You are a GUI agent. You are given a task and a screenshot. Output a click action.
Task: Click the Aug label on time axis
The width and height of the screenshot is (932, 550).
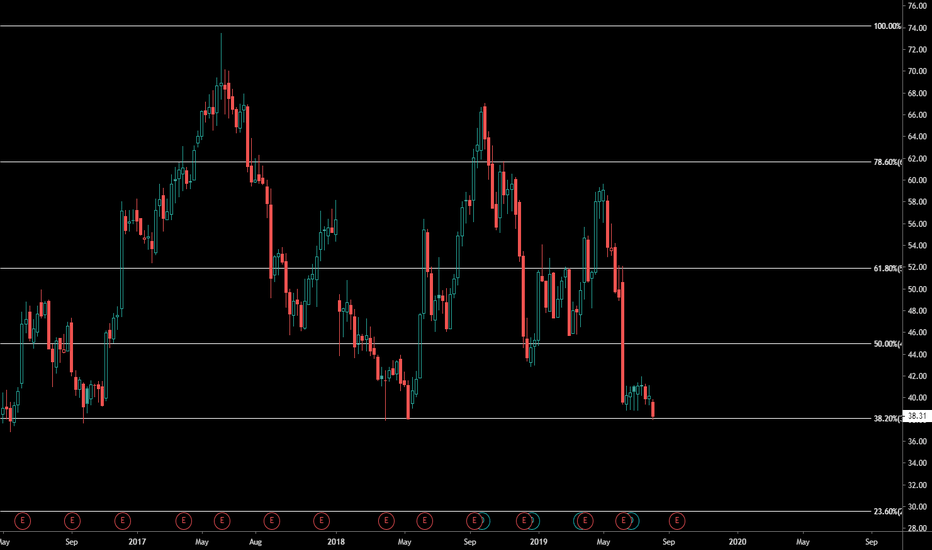coord(255,542)
